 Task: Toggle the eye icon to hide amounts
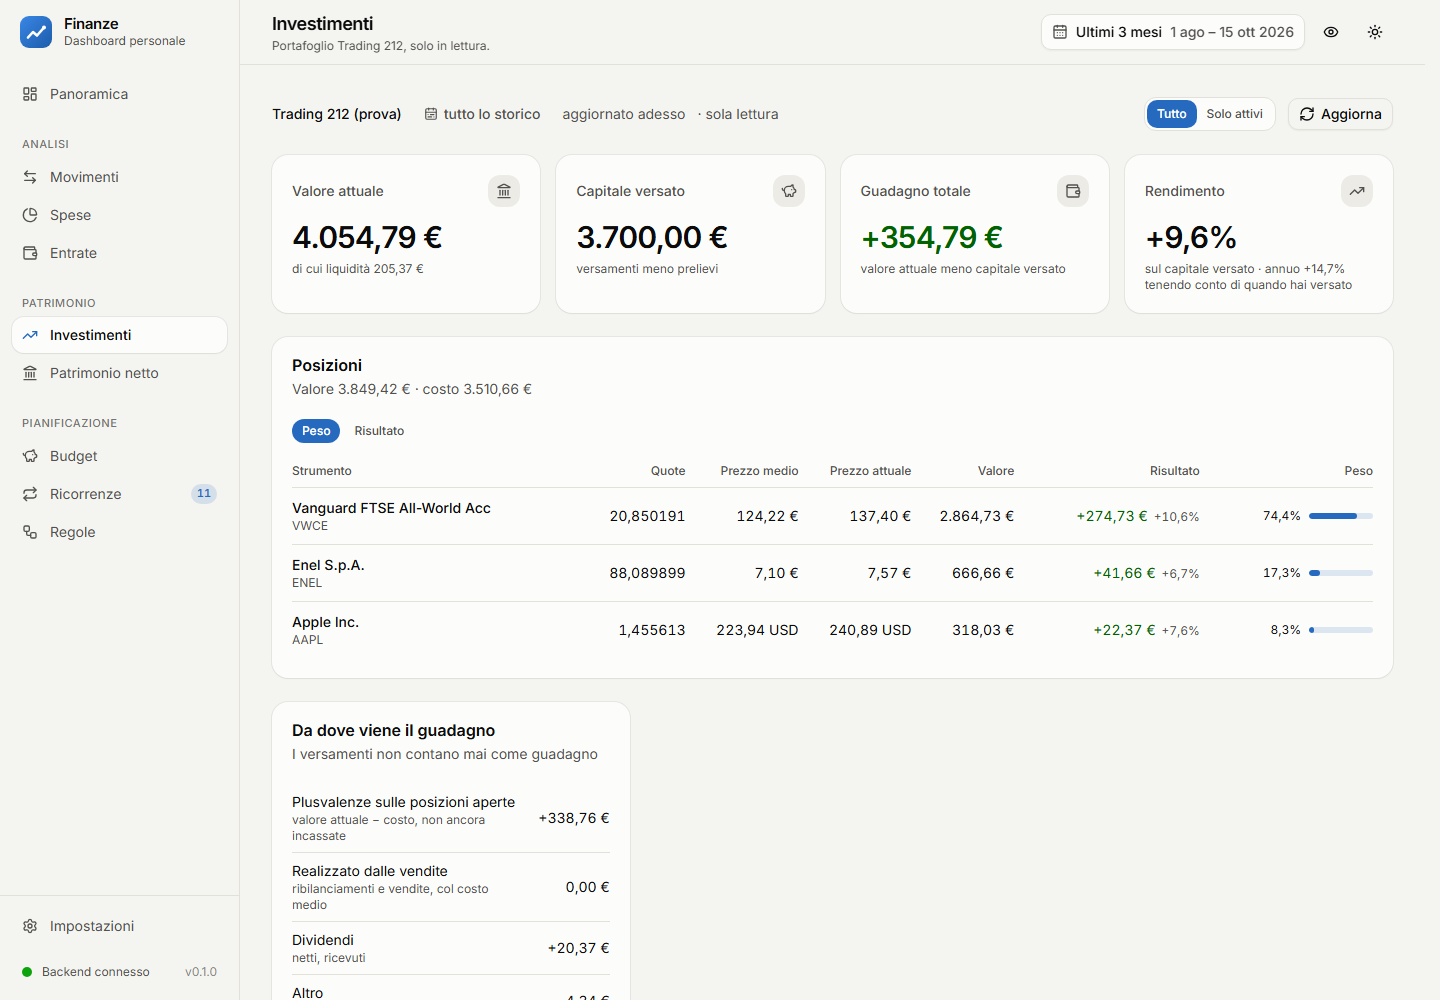click(1331, 32)
